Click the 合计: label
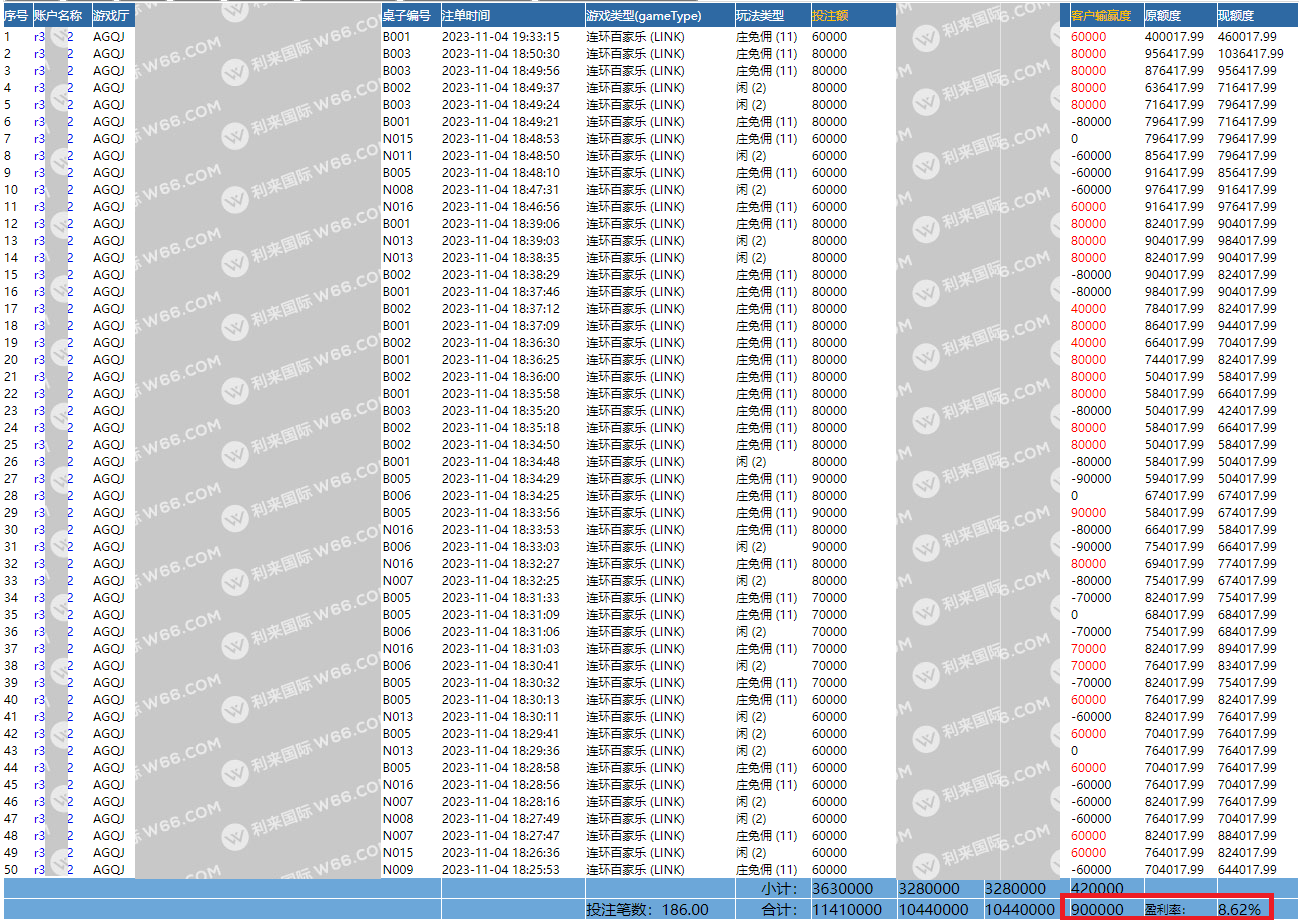This screenshot has height=920, width=1299. click(780, 910)
